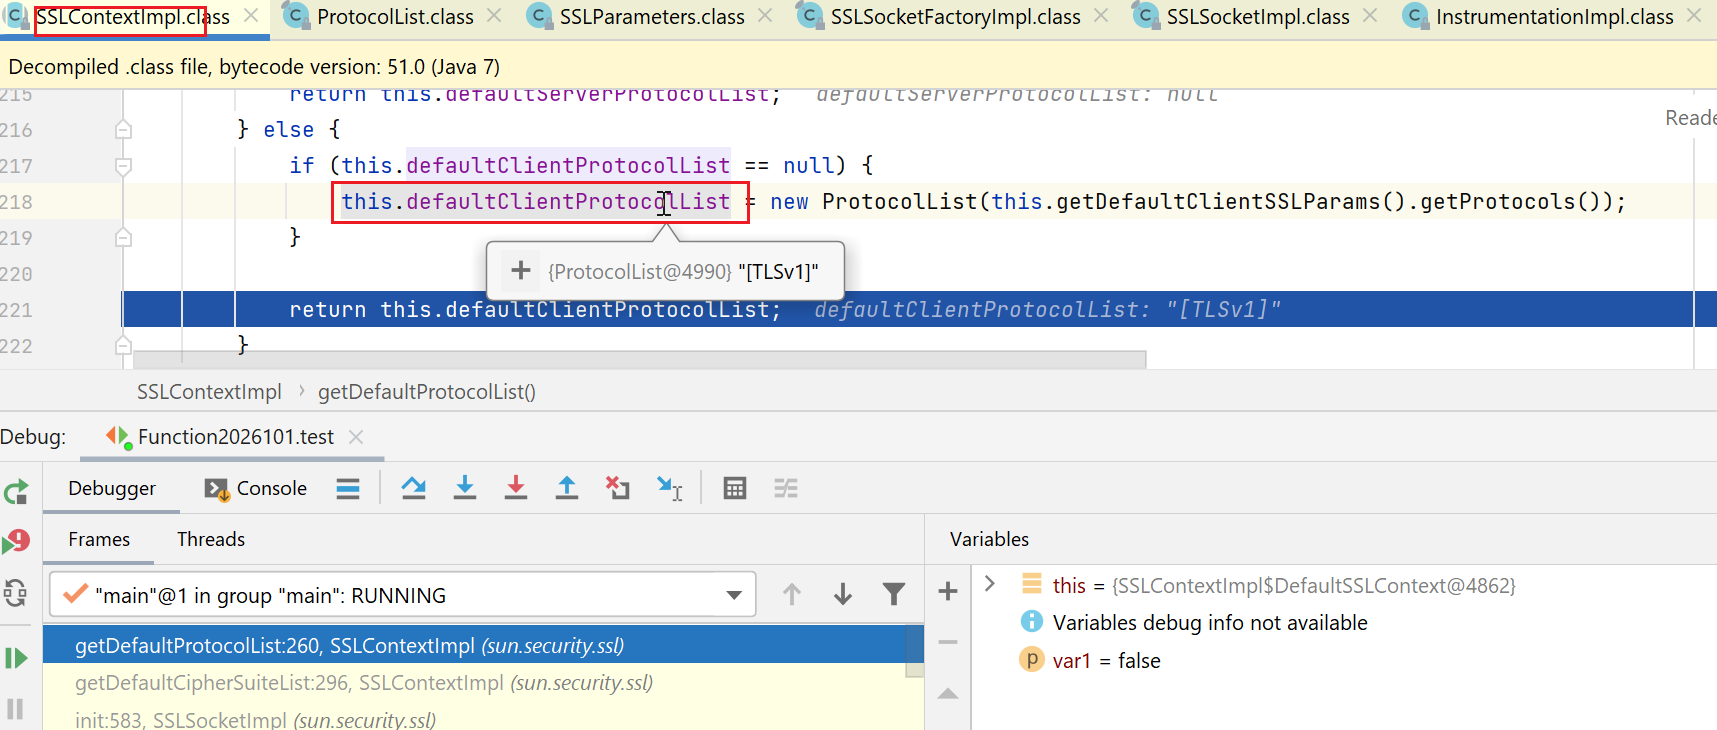Expand the 'this' variable node
Viewport: 1717px width, 730px height.
click(x=990, y=584)
